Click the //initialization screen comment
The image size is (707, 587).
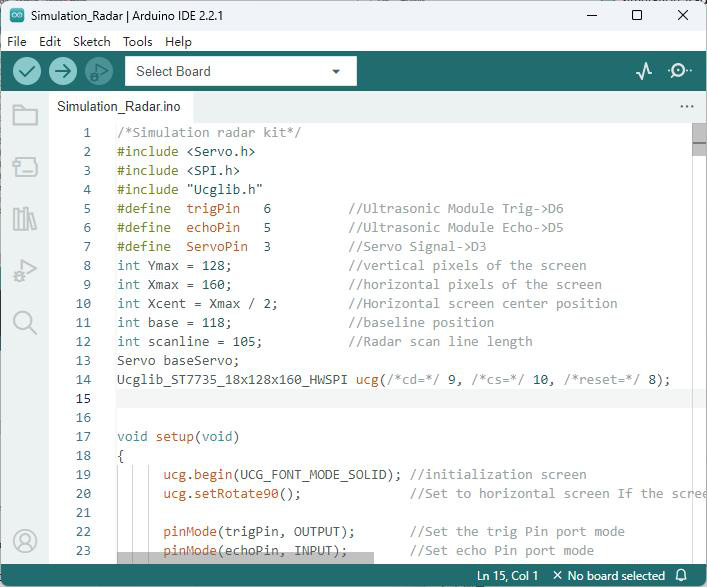[498, 475]
